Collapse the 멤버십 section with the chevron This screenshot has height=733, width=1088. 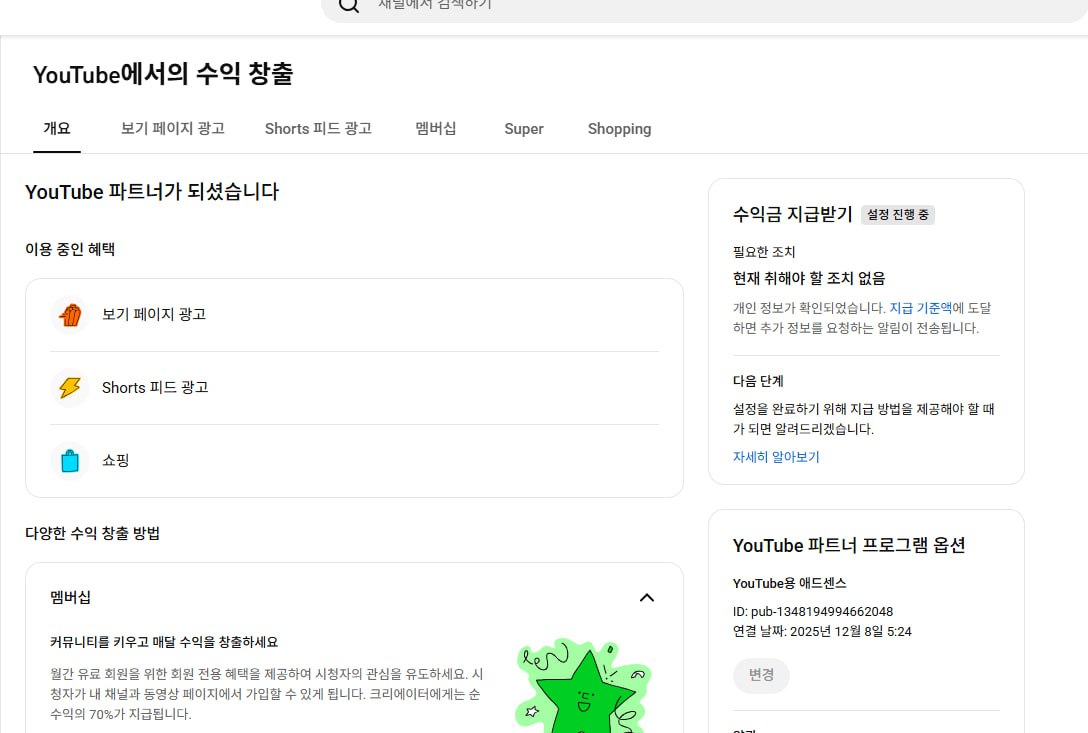[x=646, y=597]
